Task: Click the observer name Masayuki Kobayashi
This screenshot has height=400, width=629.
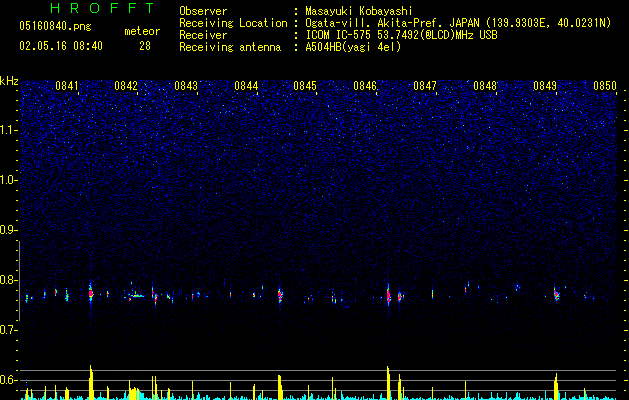Action: (359, 11)
